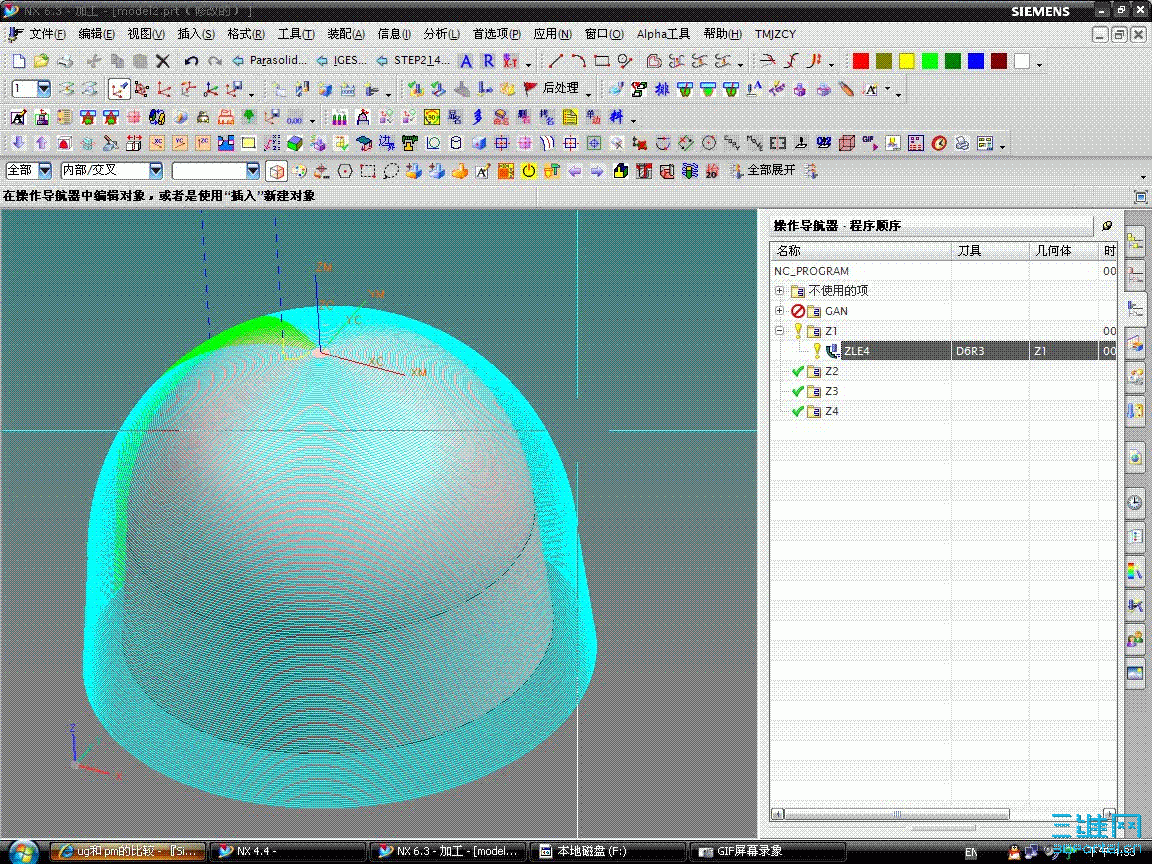The height and width of the screenshot is (864, 1152).
Task: Click the red flag post-process icon
Action: [x=530, y=89]
